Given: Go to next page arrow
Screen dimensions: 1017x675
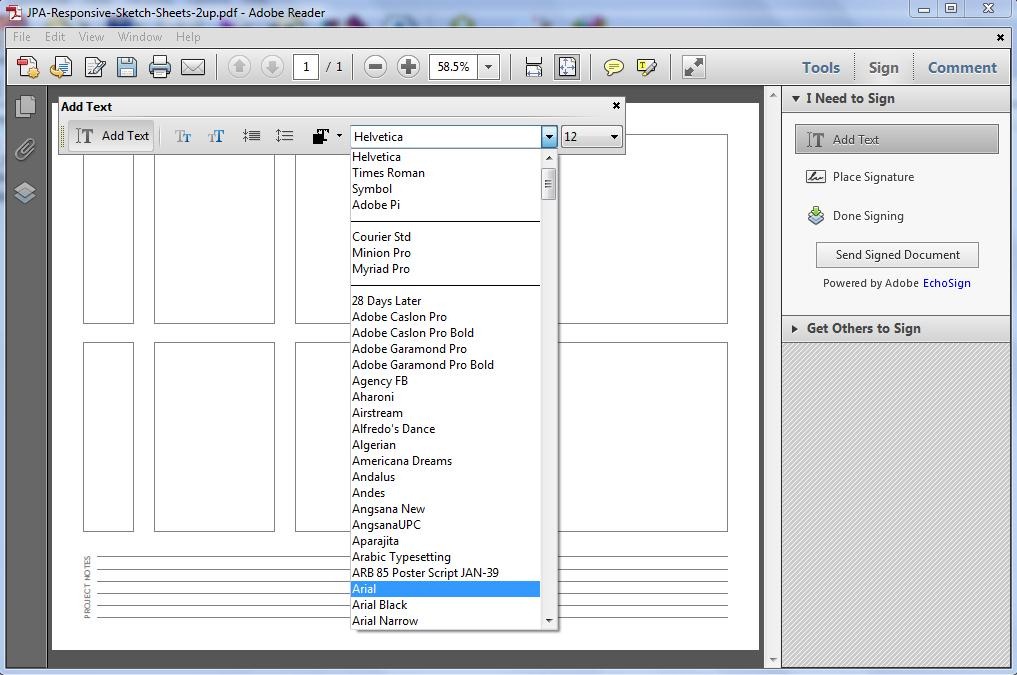Looking at the screenshot, I should pos(272,66).
